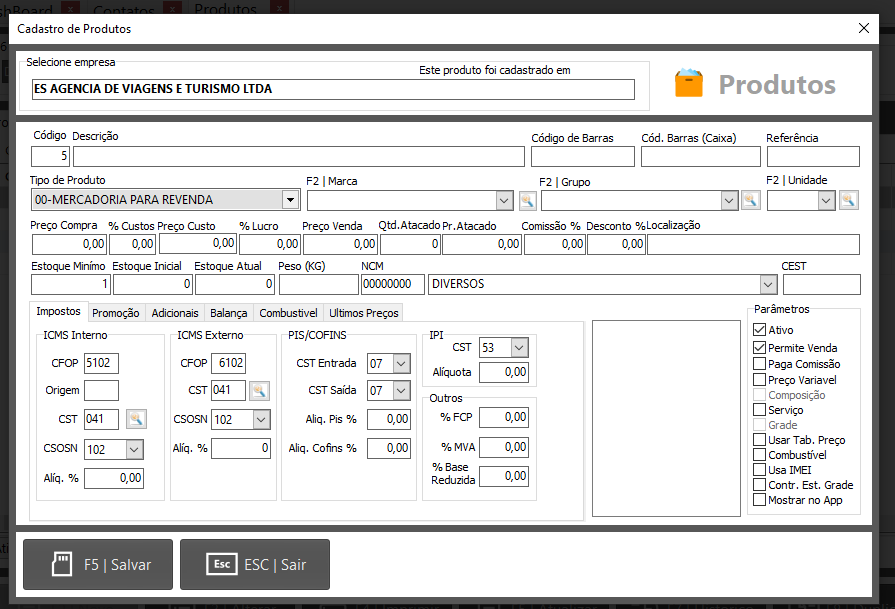Enable the Paga Comissão checkbox
The image size is (895, 609).
(x=759, y=364)
